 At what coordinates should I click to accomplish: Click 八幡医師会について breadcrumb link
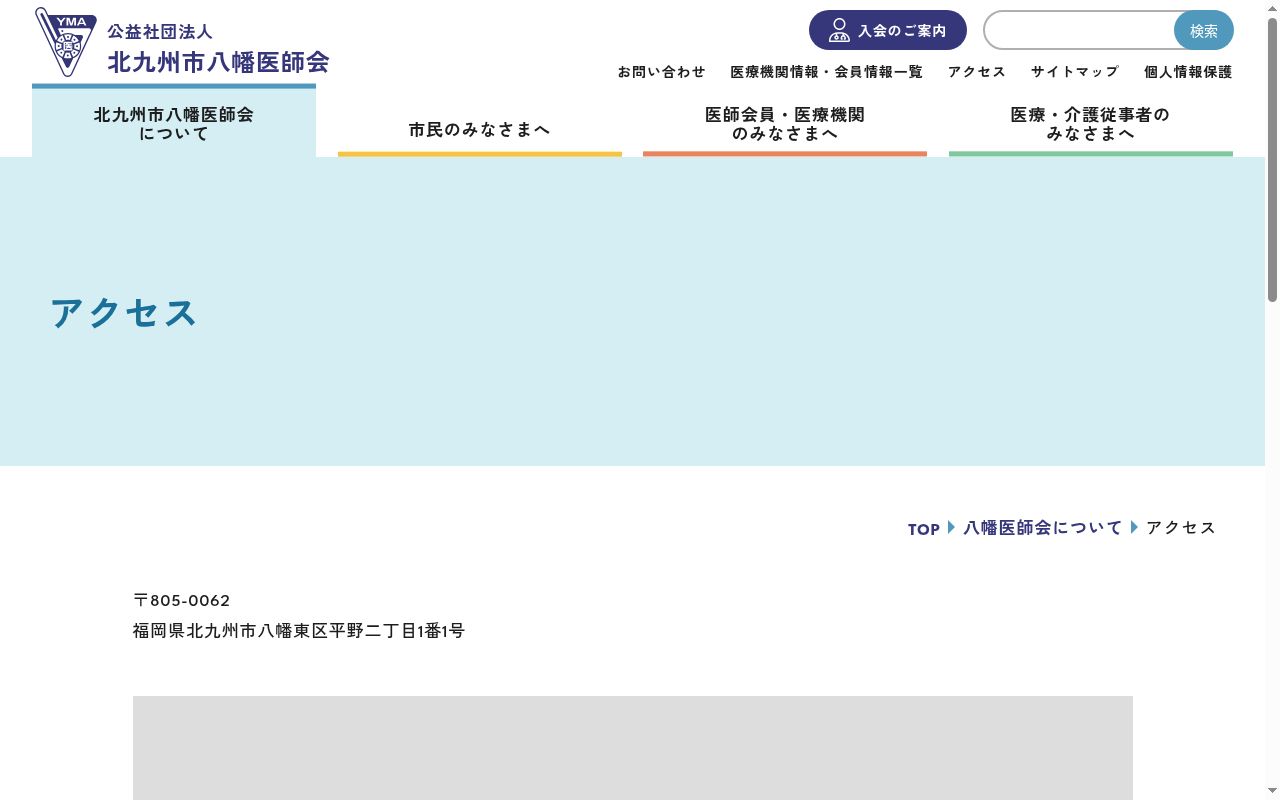[1043, 528]
